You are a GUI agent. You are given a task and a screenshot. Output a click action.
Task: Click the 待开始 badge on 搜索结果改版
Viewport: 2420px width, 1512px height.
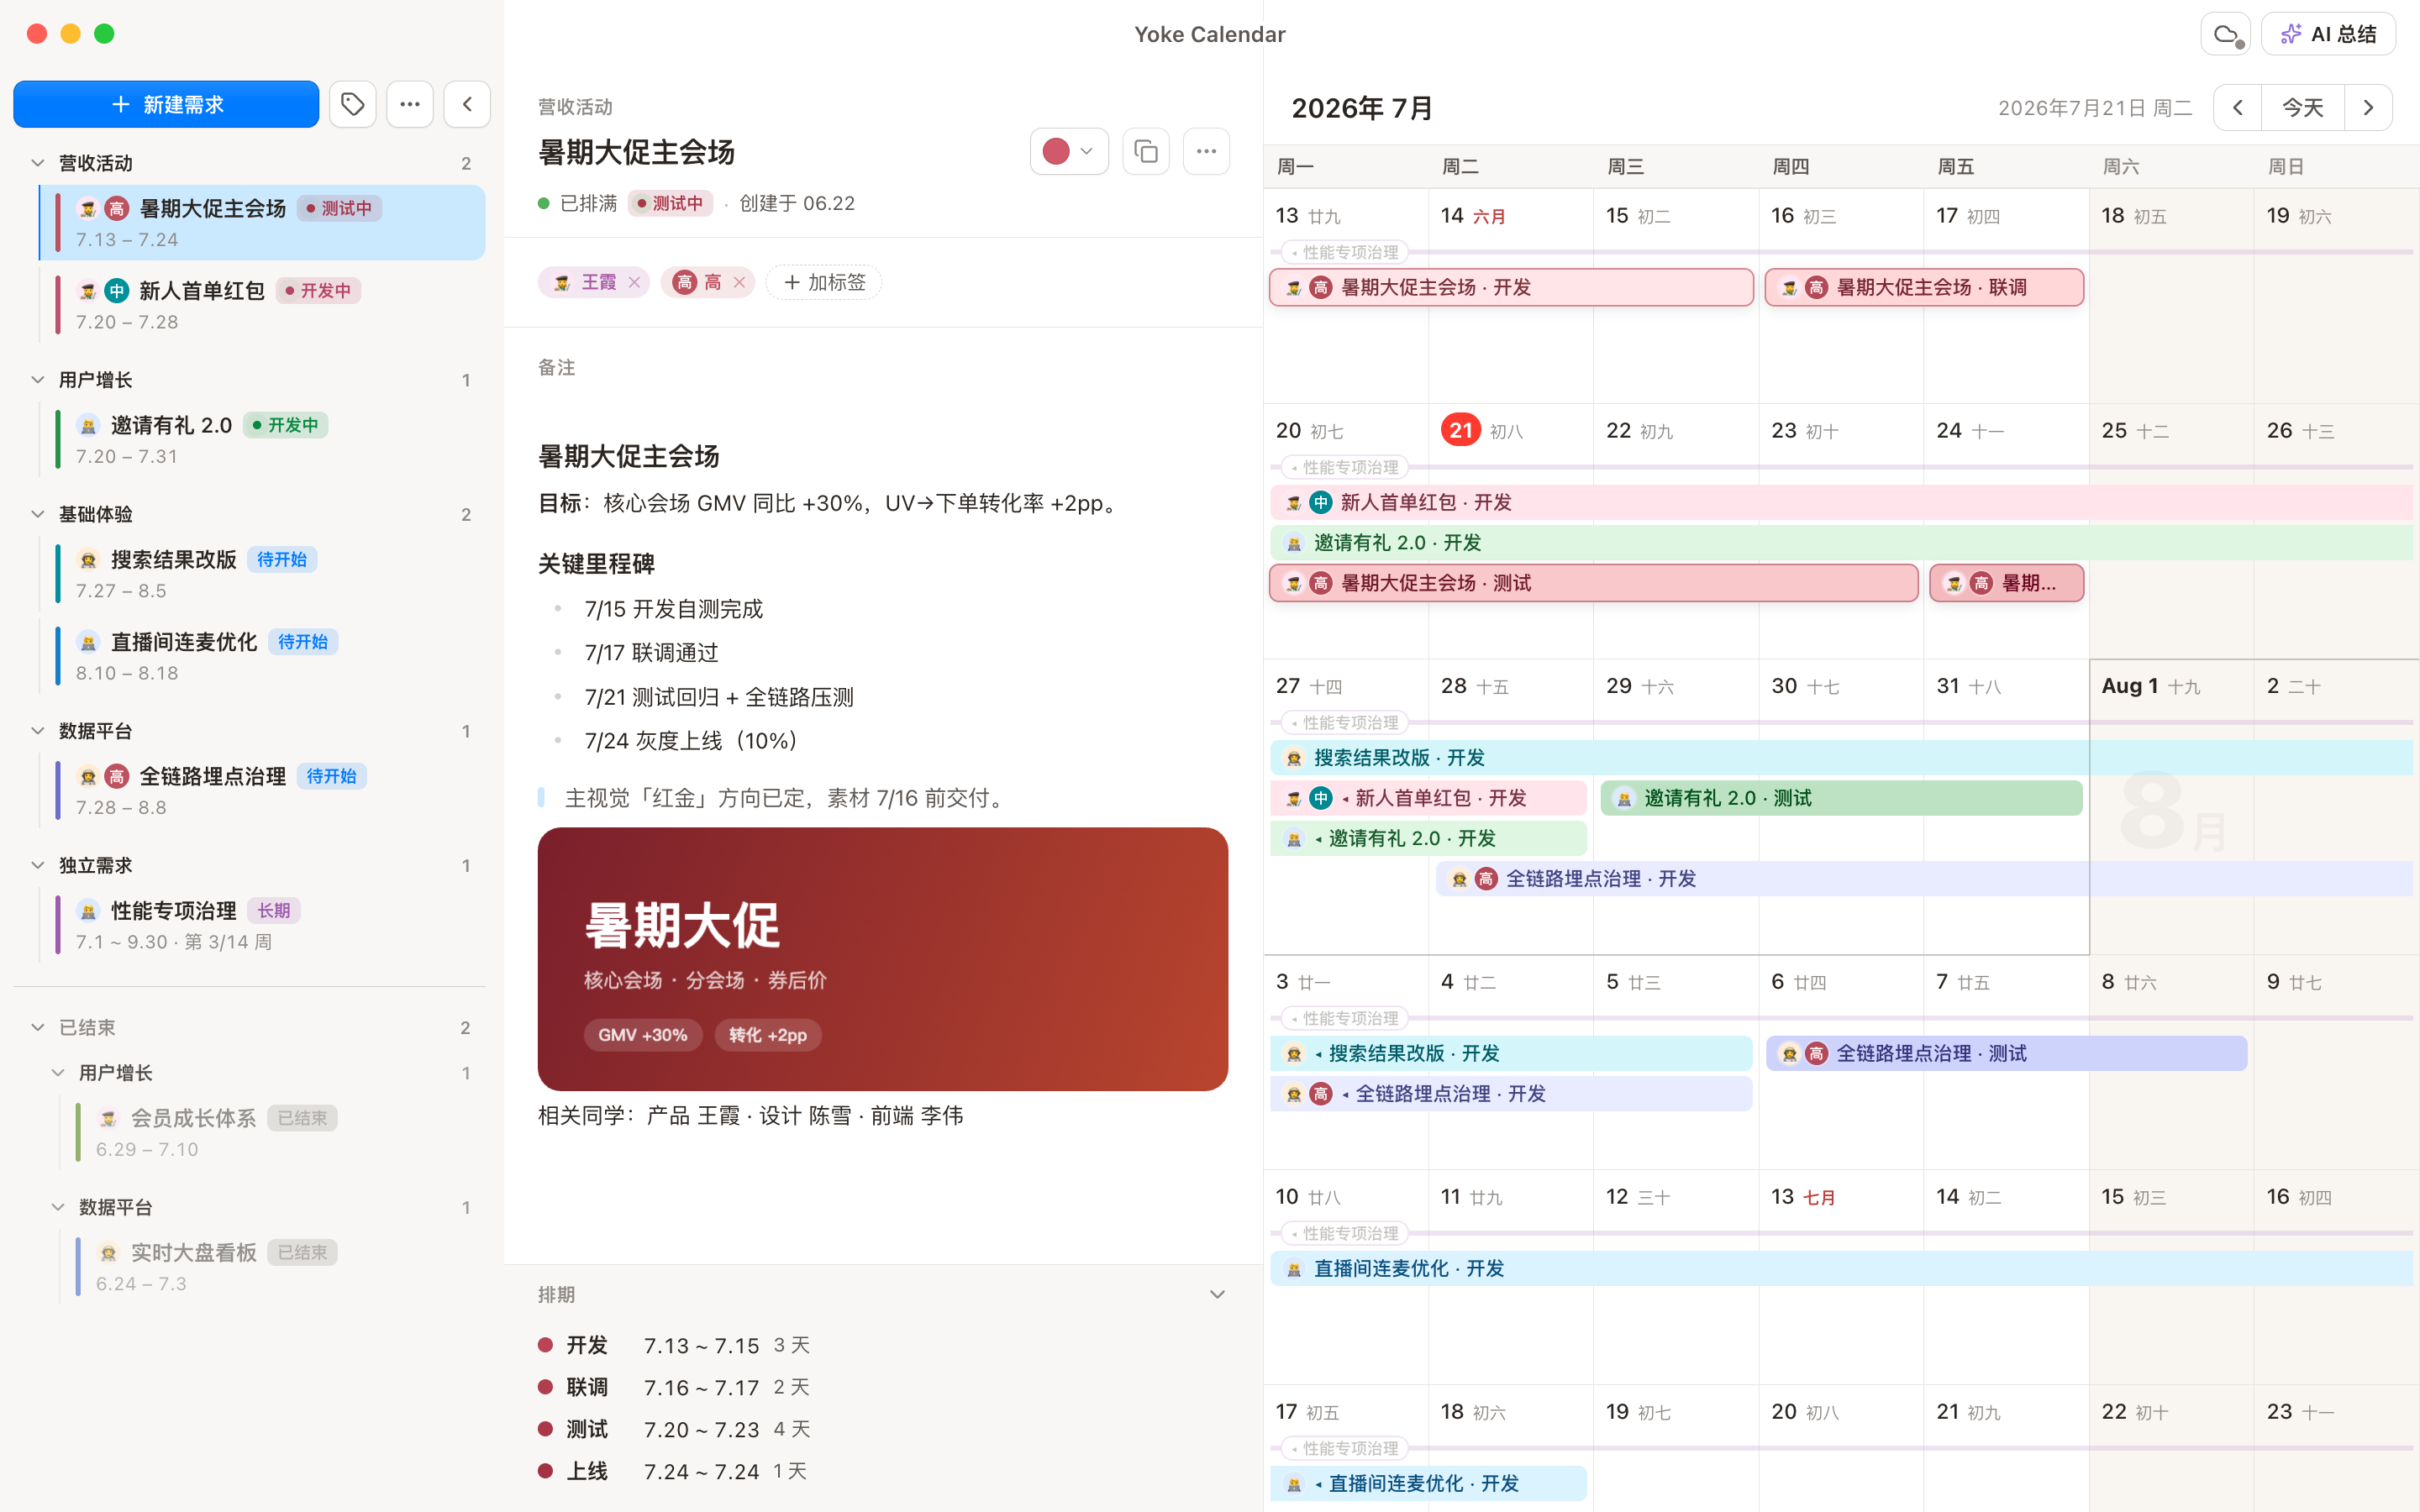click(281, 559)
